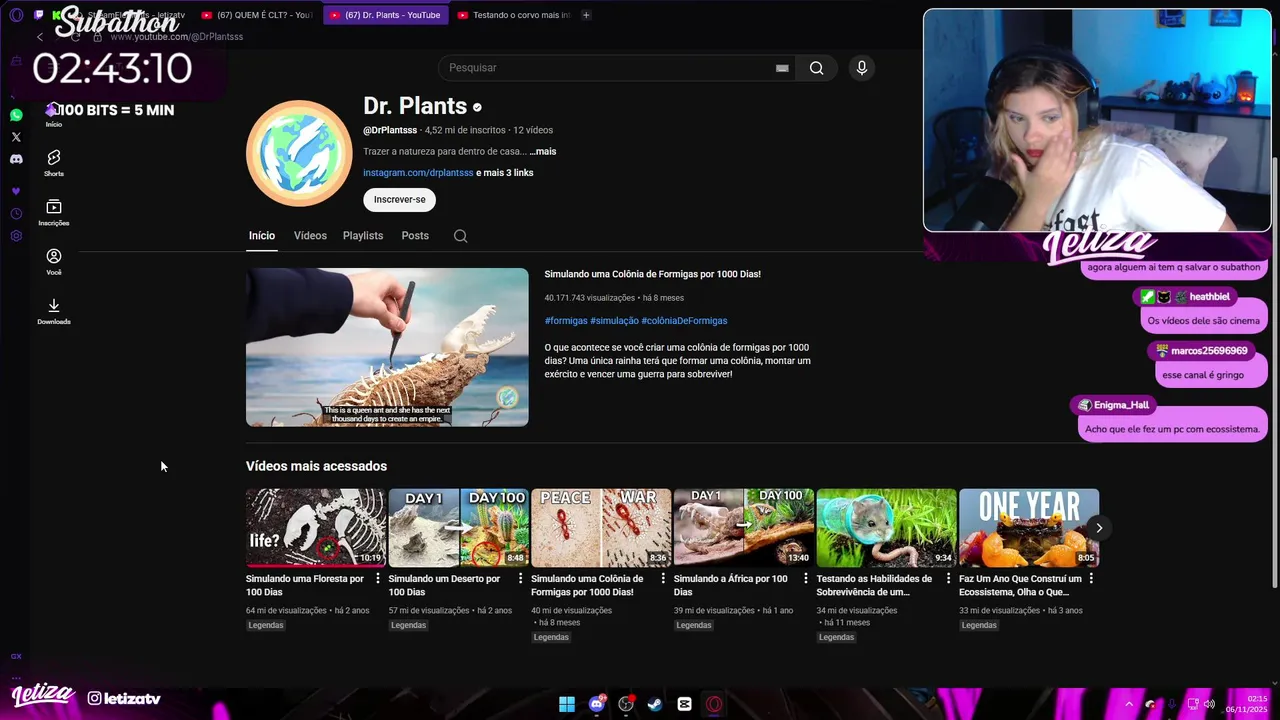Start voice search with the microphone icon

click(x=862, y=68)
